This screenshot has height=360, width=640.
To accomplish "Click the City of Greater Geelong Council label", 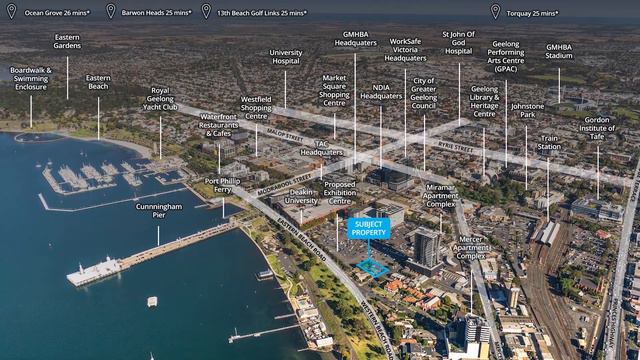I will pyautogui.click(x=424, y=93).
